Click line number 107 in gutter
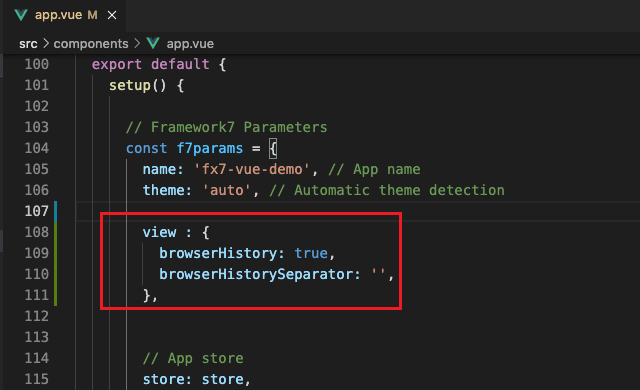The width and height of the screenshot is (640, 390). pyautogui.click(x=37, y=211)
